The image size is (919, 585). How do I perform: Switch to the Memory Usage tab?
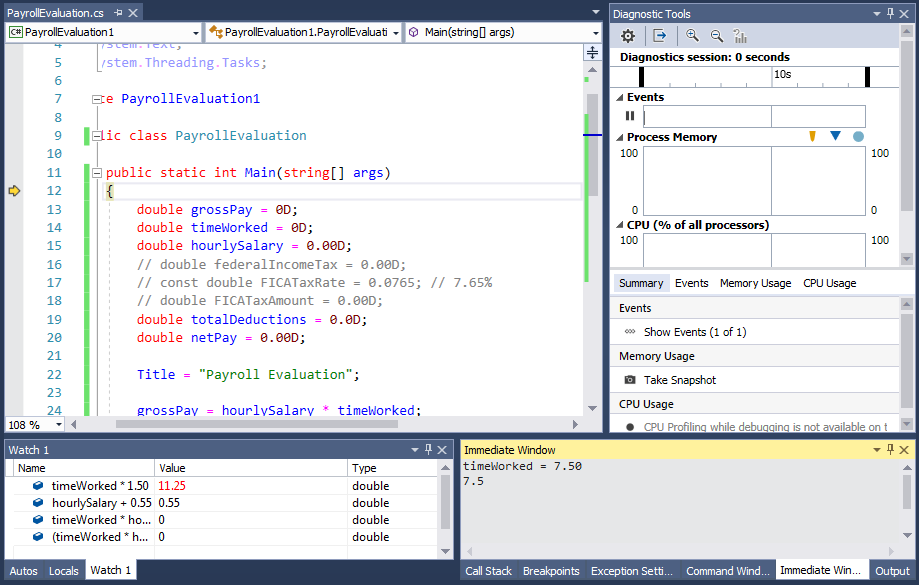[755, 283]
